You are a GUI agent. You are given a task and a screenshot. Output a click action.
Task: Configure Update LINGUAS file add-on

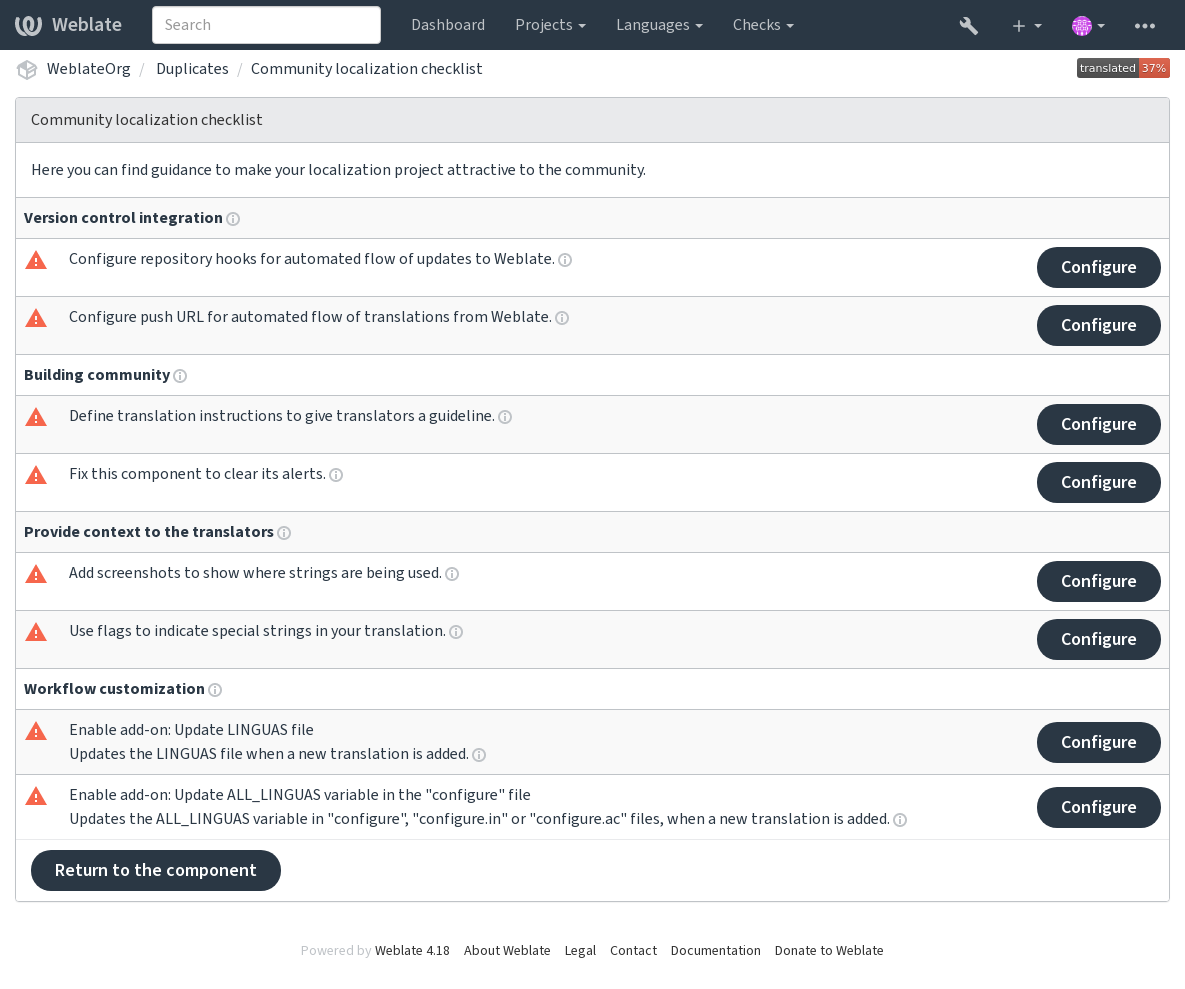point(1098,743)
